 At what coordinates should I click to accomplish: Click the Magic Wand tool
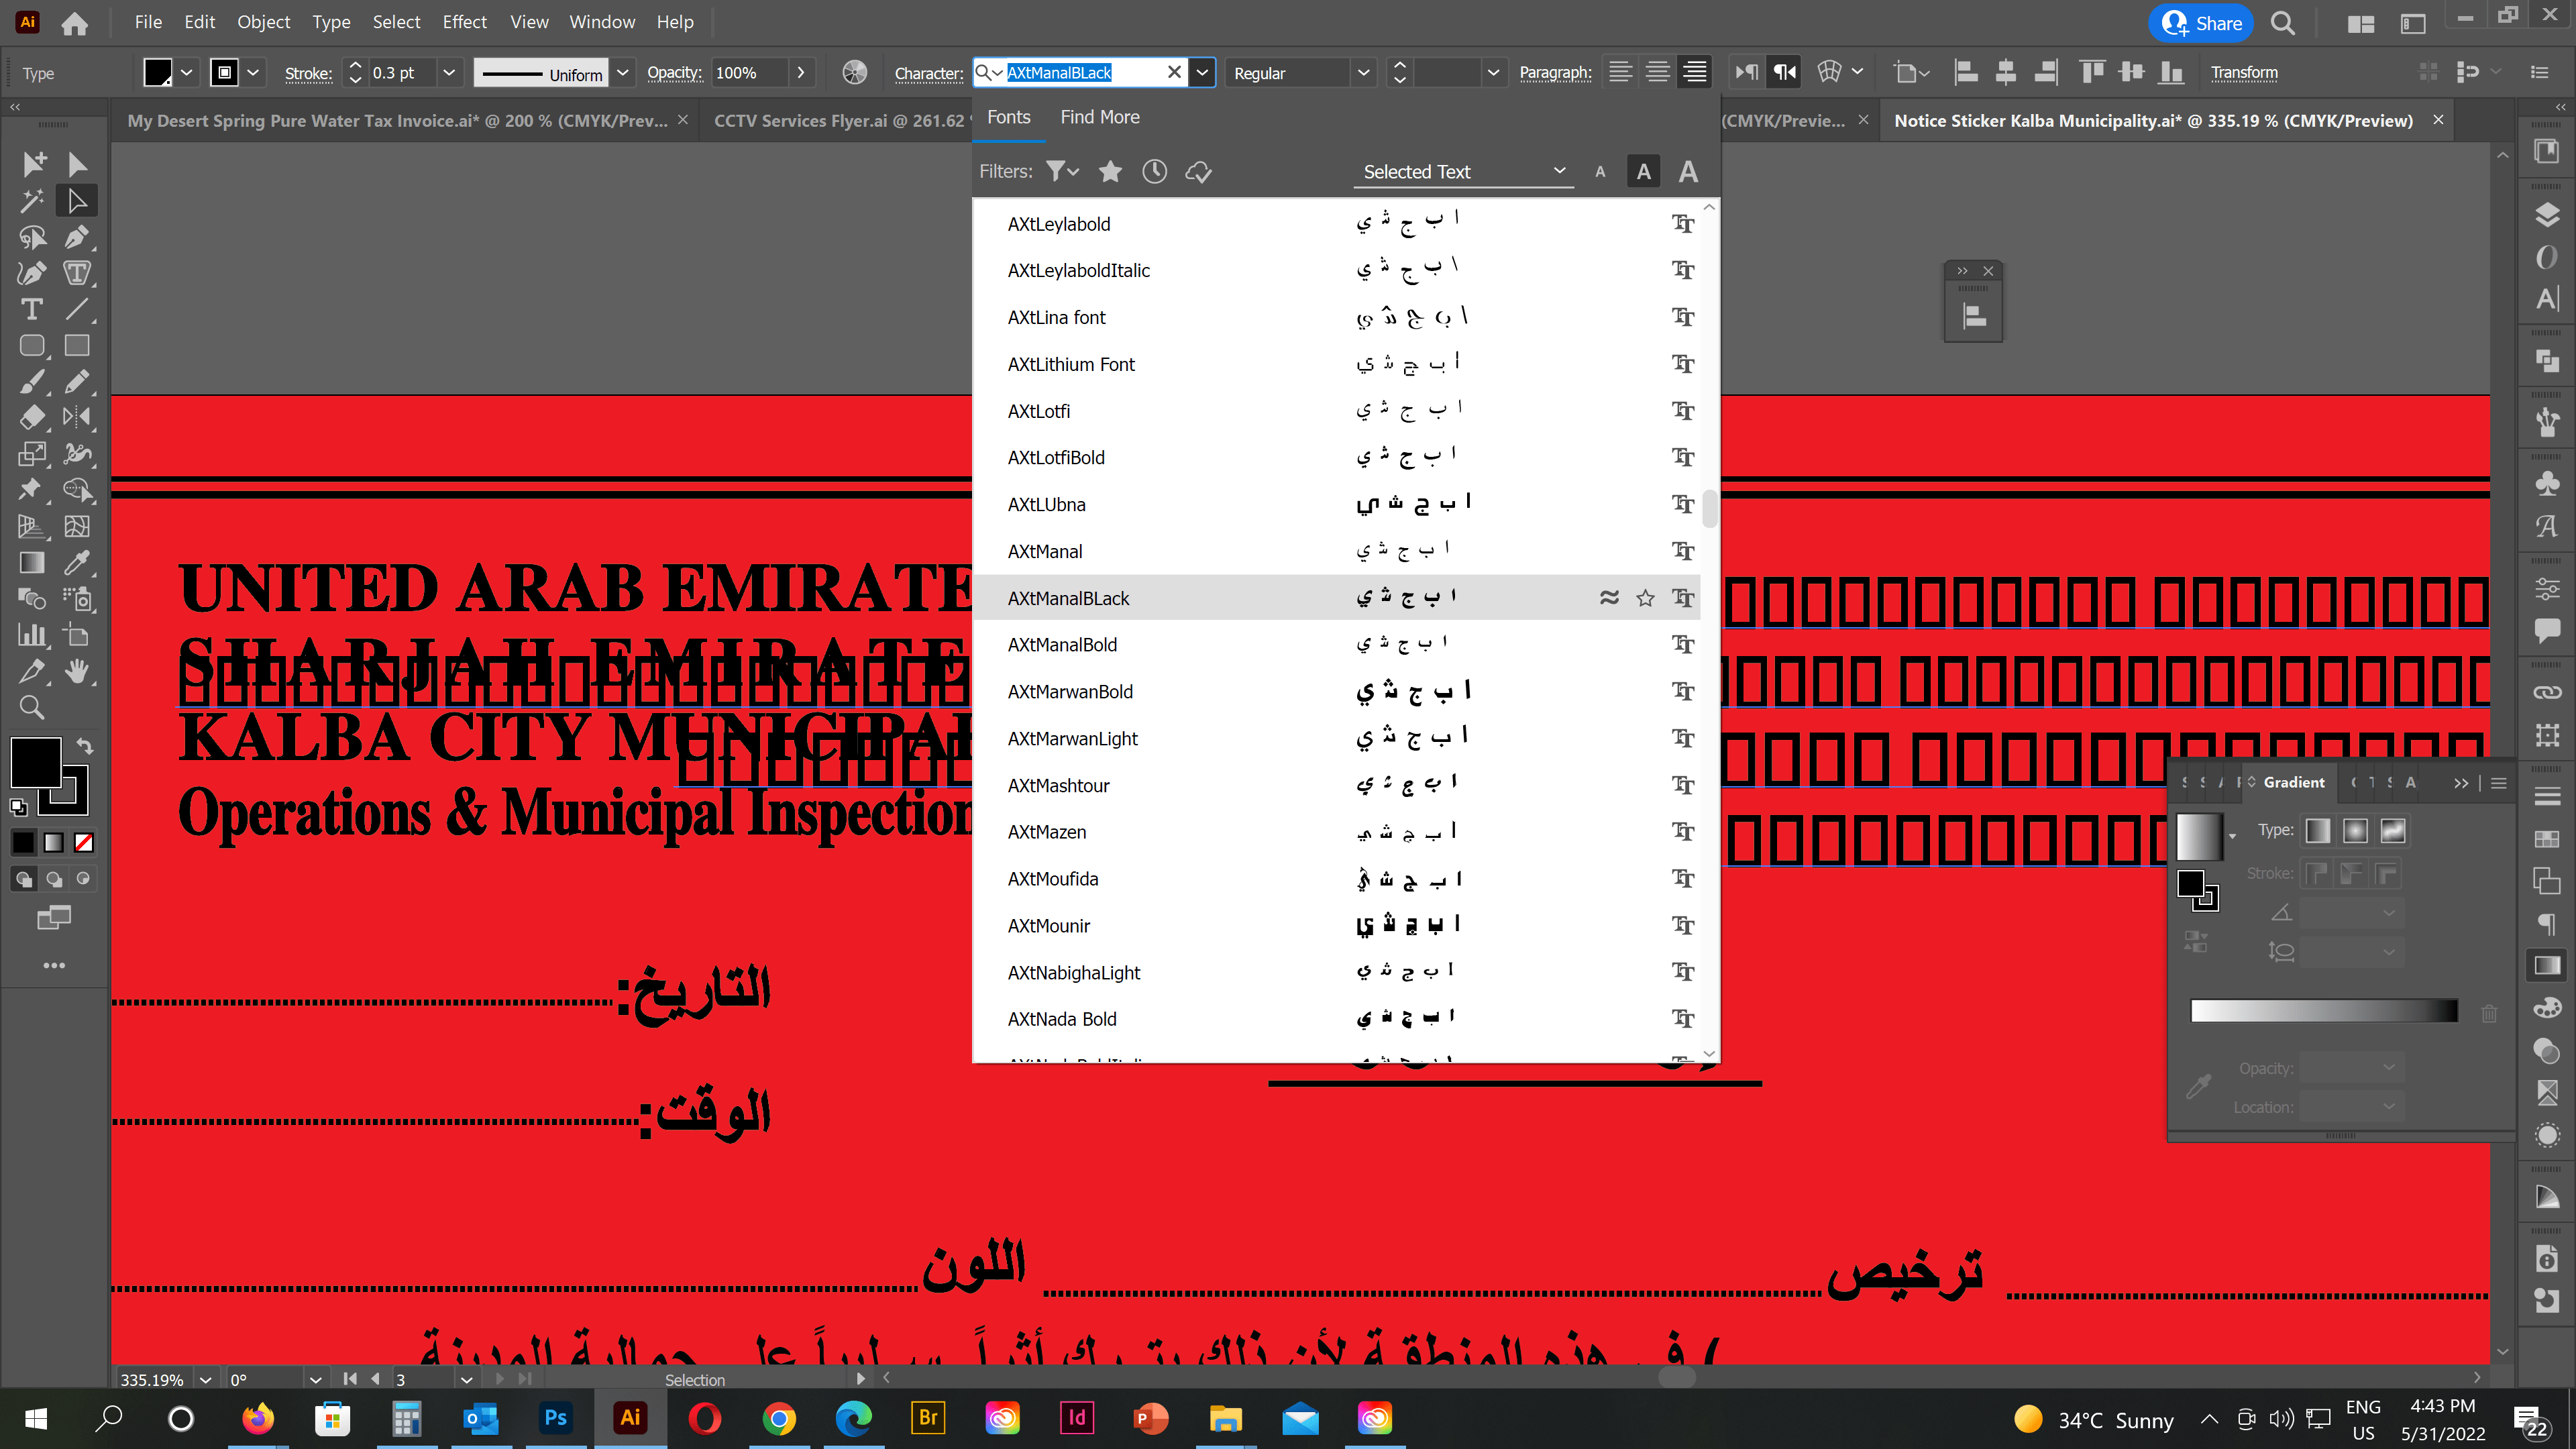(32, 201)
